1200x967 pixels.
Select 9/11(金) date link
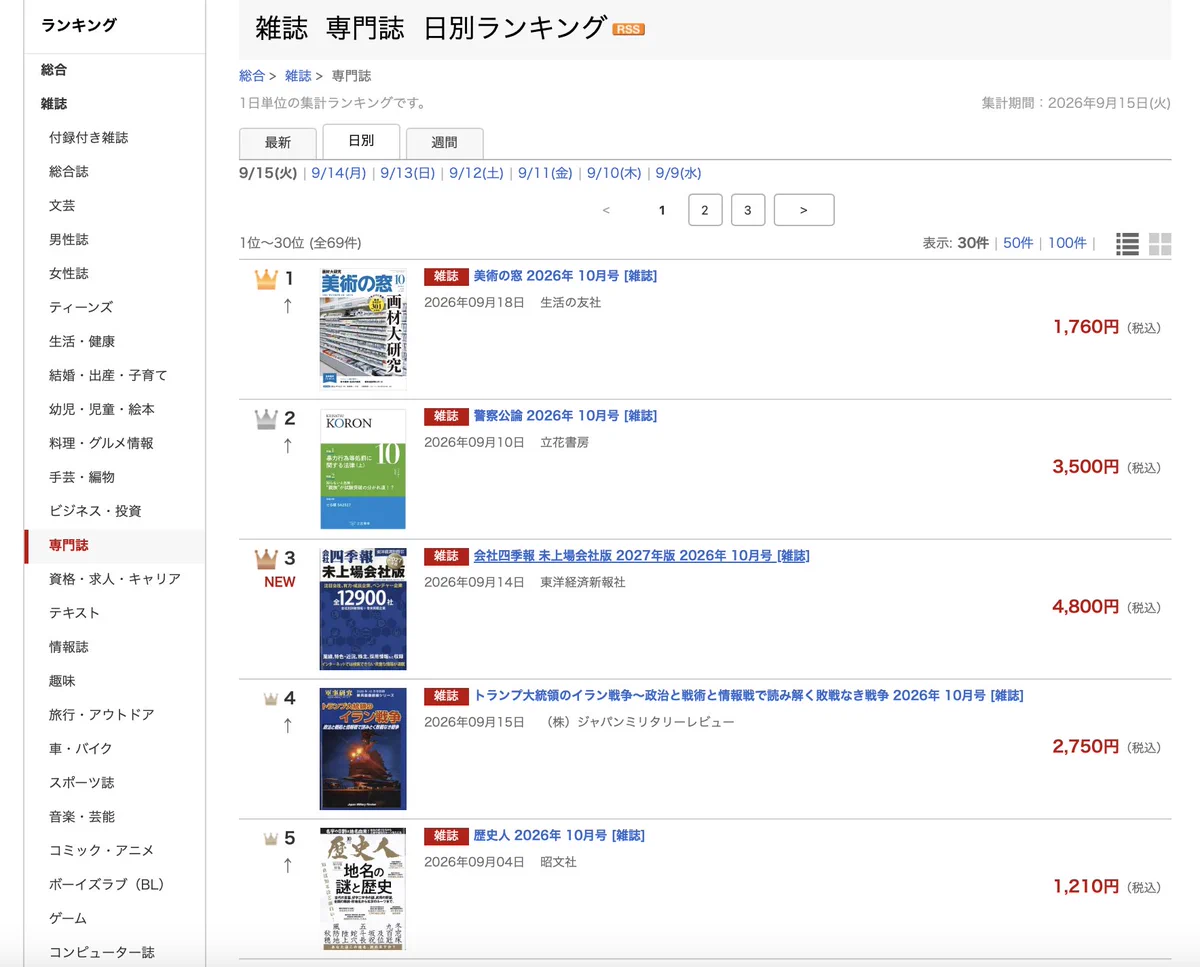pos(545,173)
